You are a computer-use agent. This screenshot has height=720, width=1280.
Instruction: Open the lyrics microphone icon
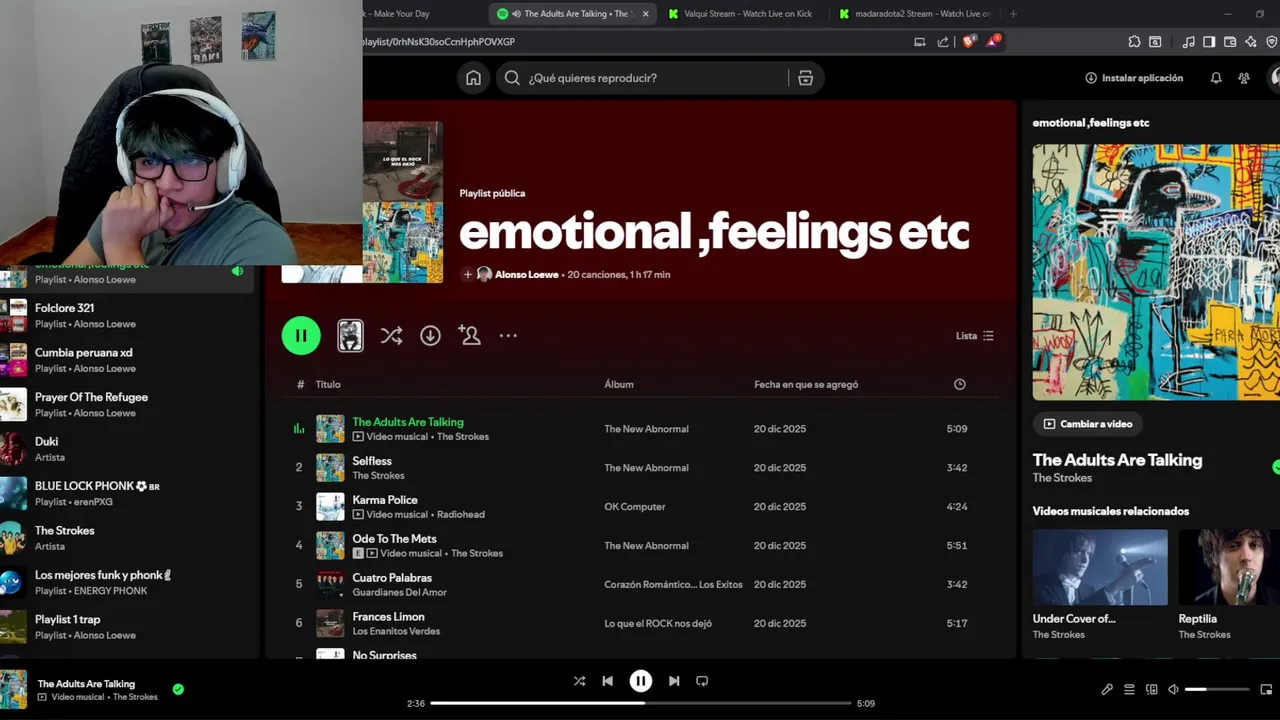pos(1107,689)
